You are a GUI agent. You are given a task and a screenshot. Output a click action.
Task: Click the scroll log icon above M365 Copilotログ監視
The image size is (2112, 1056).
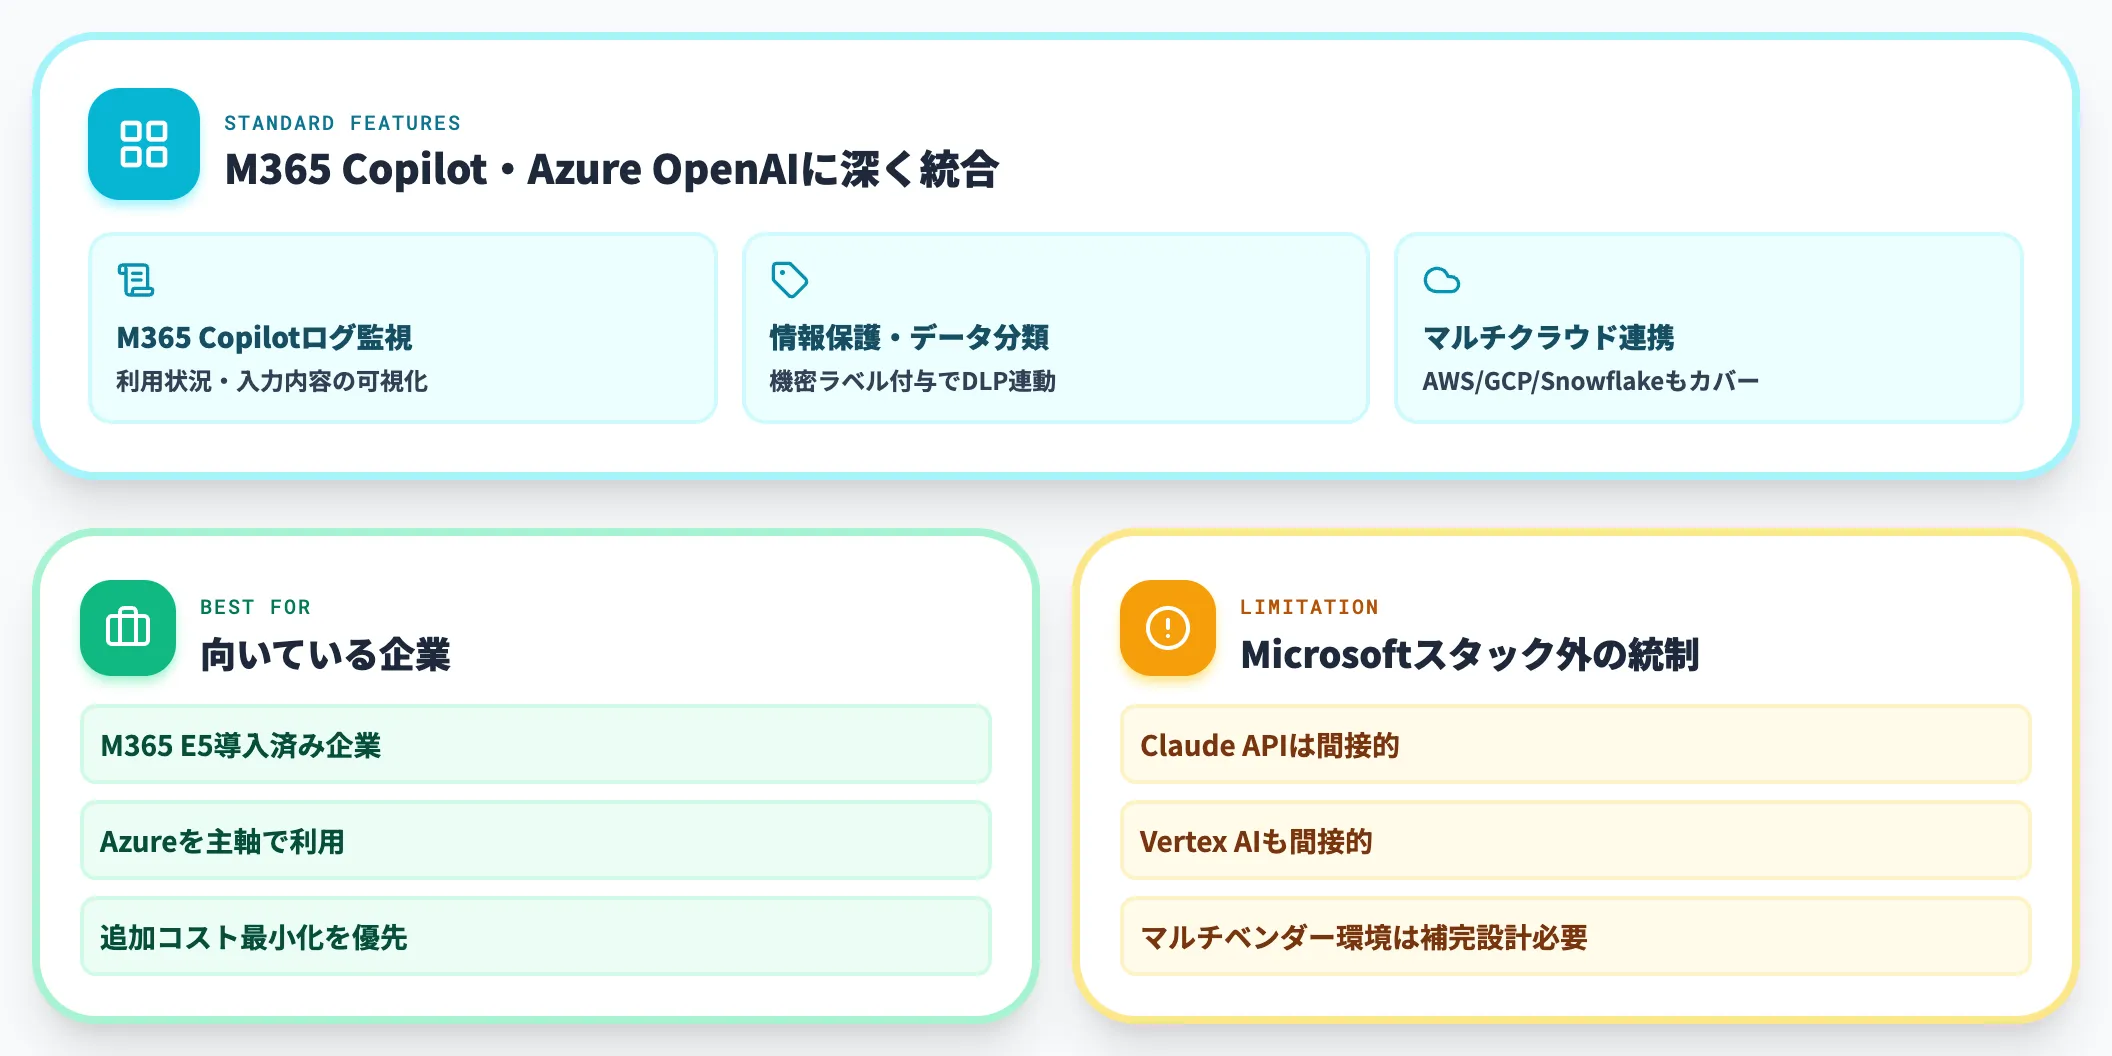pos(136,280)
